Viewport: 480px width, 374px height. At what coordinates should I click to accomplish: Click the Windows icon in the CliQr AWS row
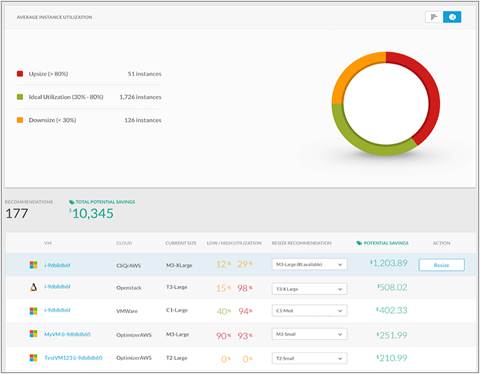[x=33, y=265]
